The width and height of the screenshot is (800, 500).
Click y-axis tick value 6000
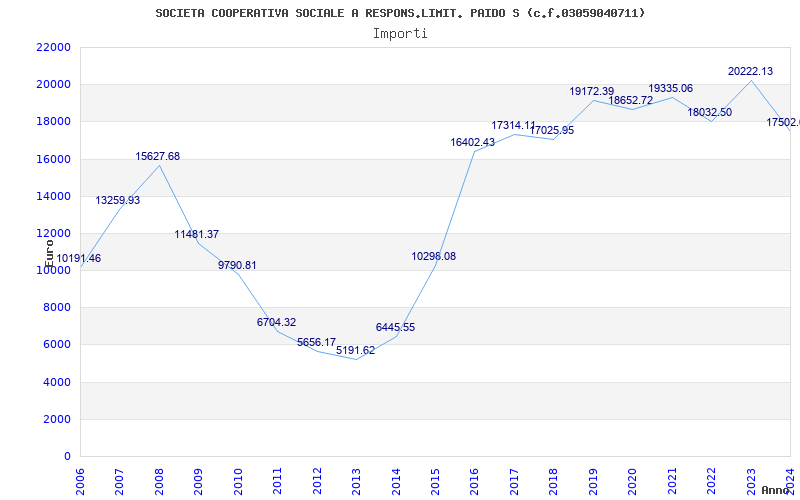[57, 345]
